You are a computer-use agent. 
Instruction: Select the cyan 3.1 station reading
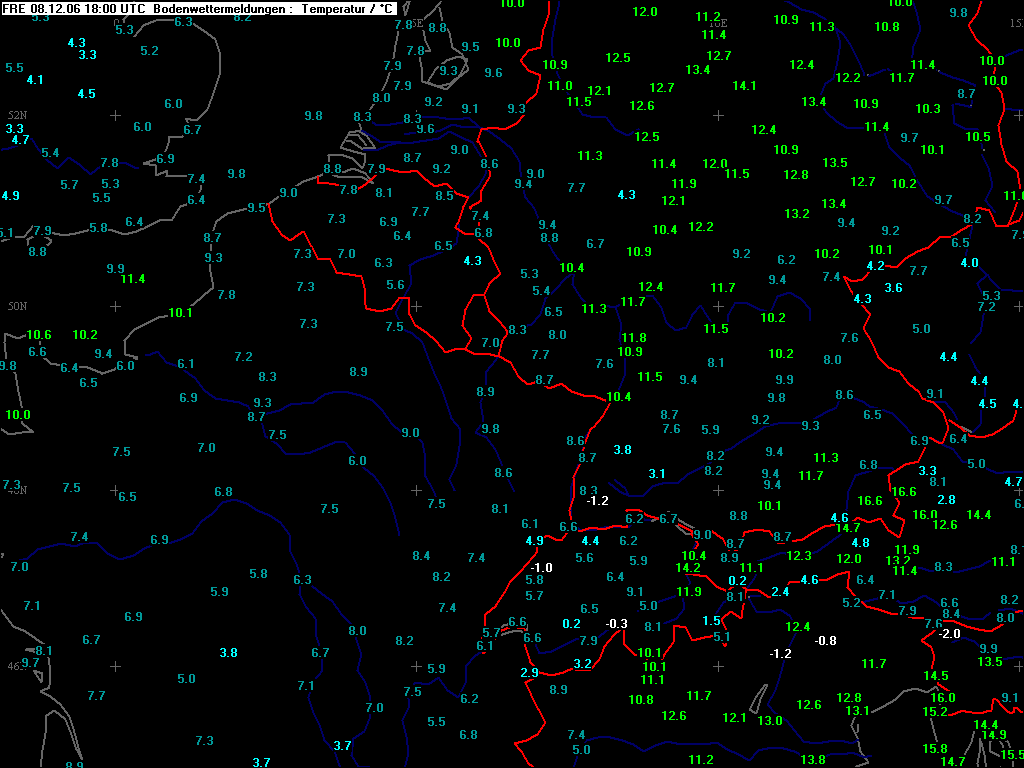click(657, 473)
